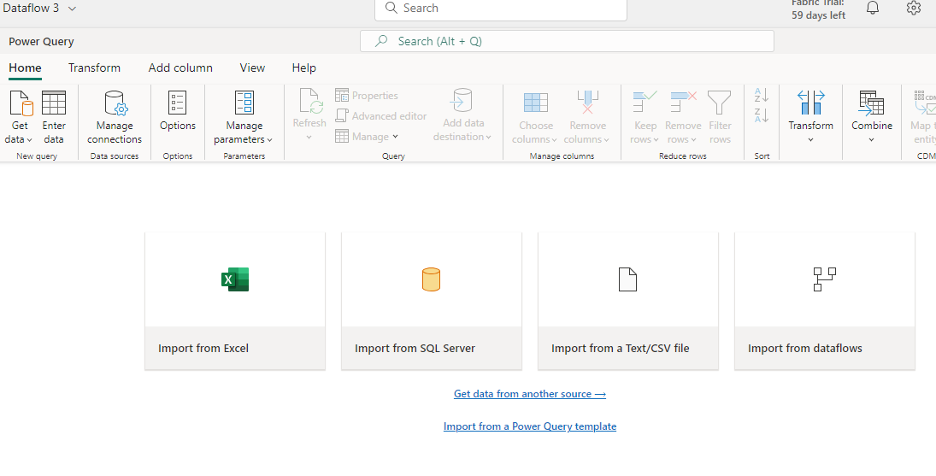Switch to the Help tab
Screen dimensions: 936x476
[x=304, y=68]
